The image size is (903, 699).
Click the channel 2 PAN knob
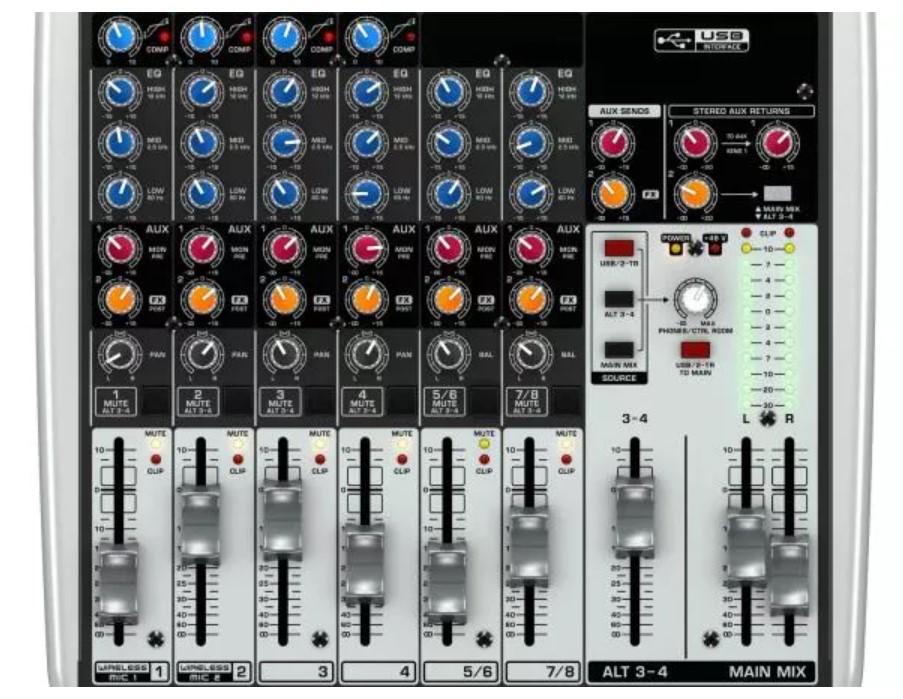pyautogui.click(x=202, y=352)
